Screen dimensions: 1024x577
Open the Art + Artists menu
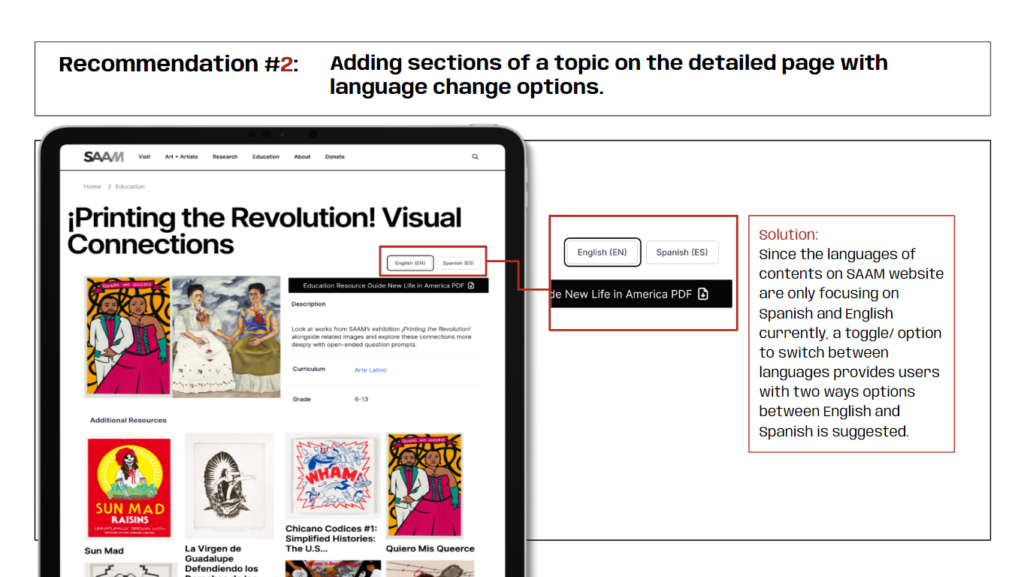(181, 157)
